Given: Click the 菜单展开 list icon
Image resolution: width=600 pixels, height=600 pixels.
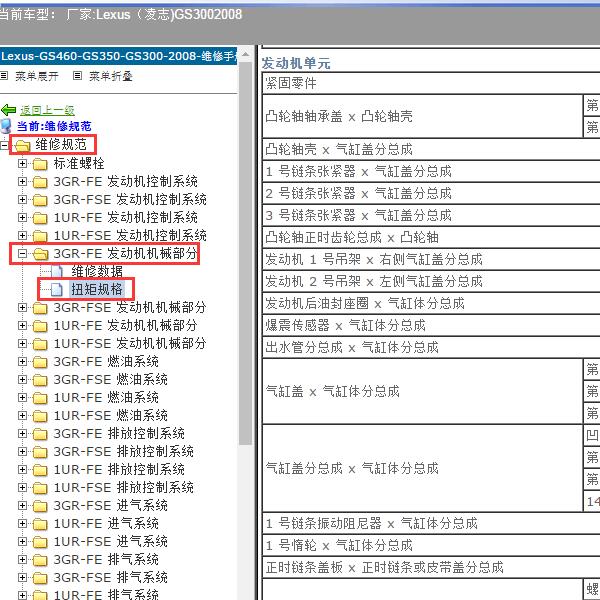Looking at the screenshot, I should click(x=4, y=76).
